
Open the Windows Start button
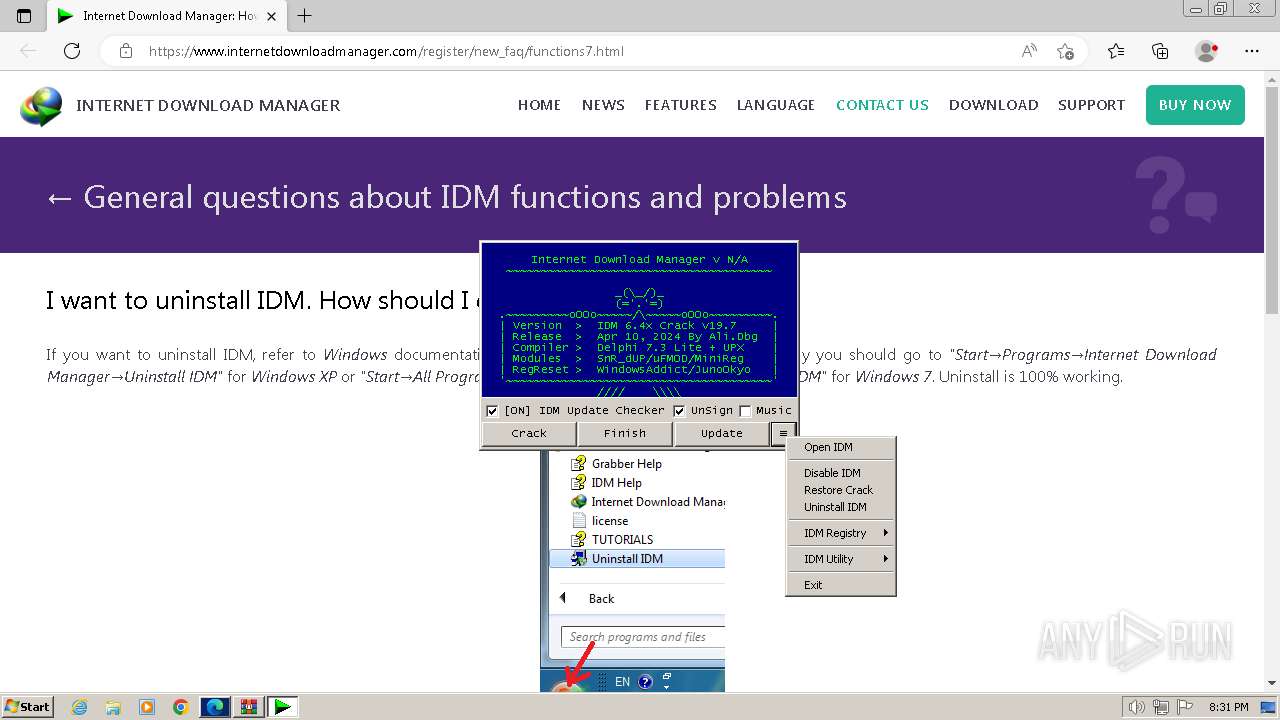pyautogui.click(x=27, y=706)
